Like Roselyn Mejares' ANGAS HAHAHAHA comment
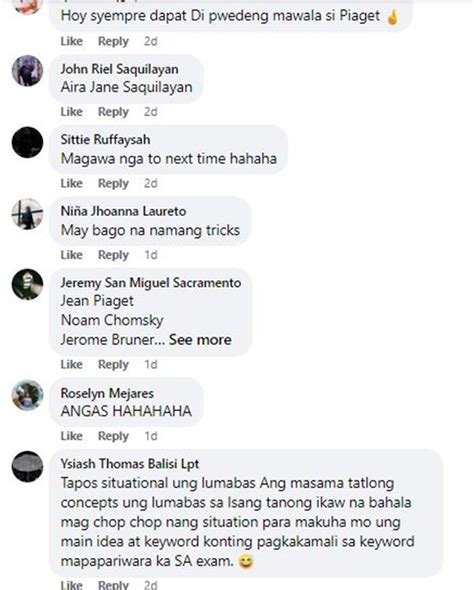474x590 pixels. pyautogui.click(x=71, y=436)
